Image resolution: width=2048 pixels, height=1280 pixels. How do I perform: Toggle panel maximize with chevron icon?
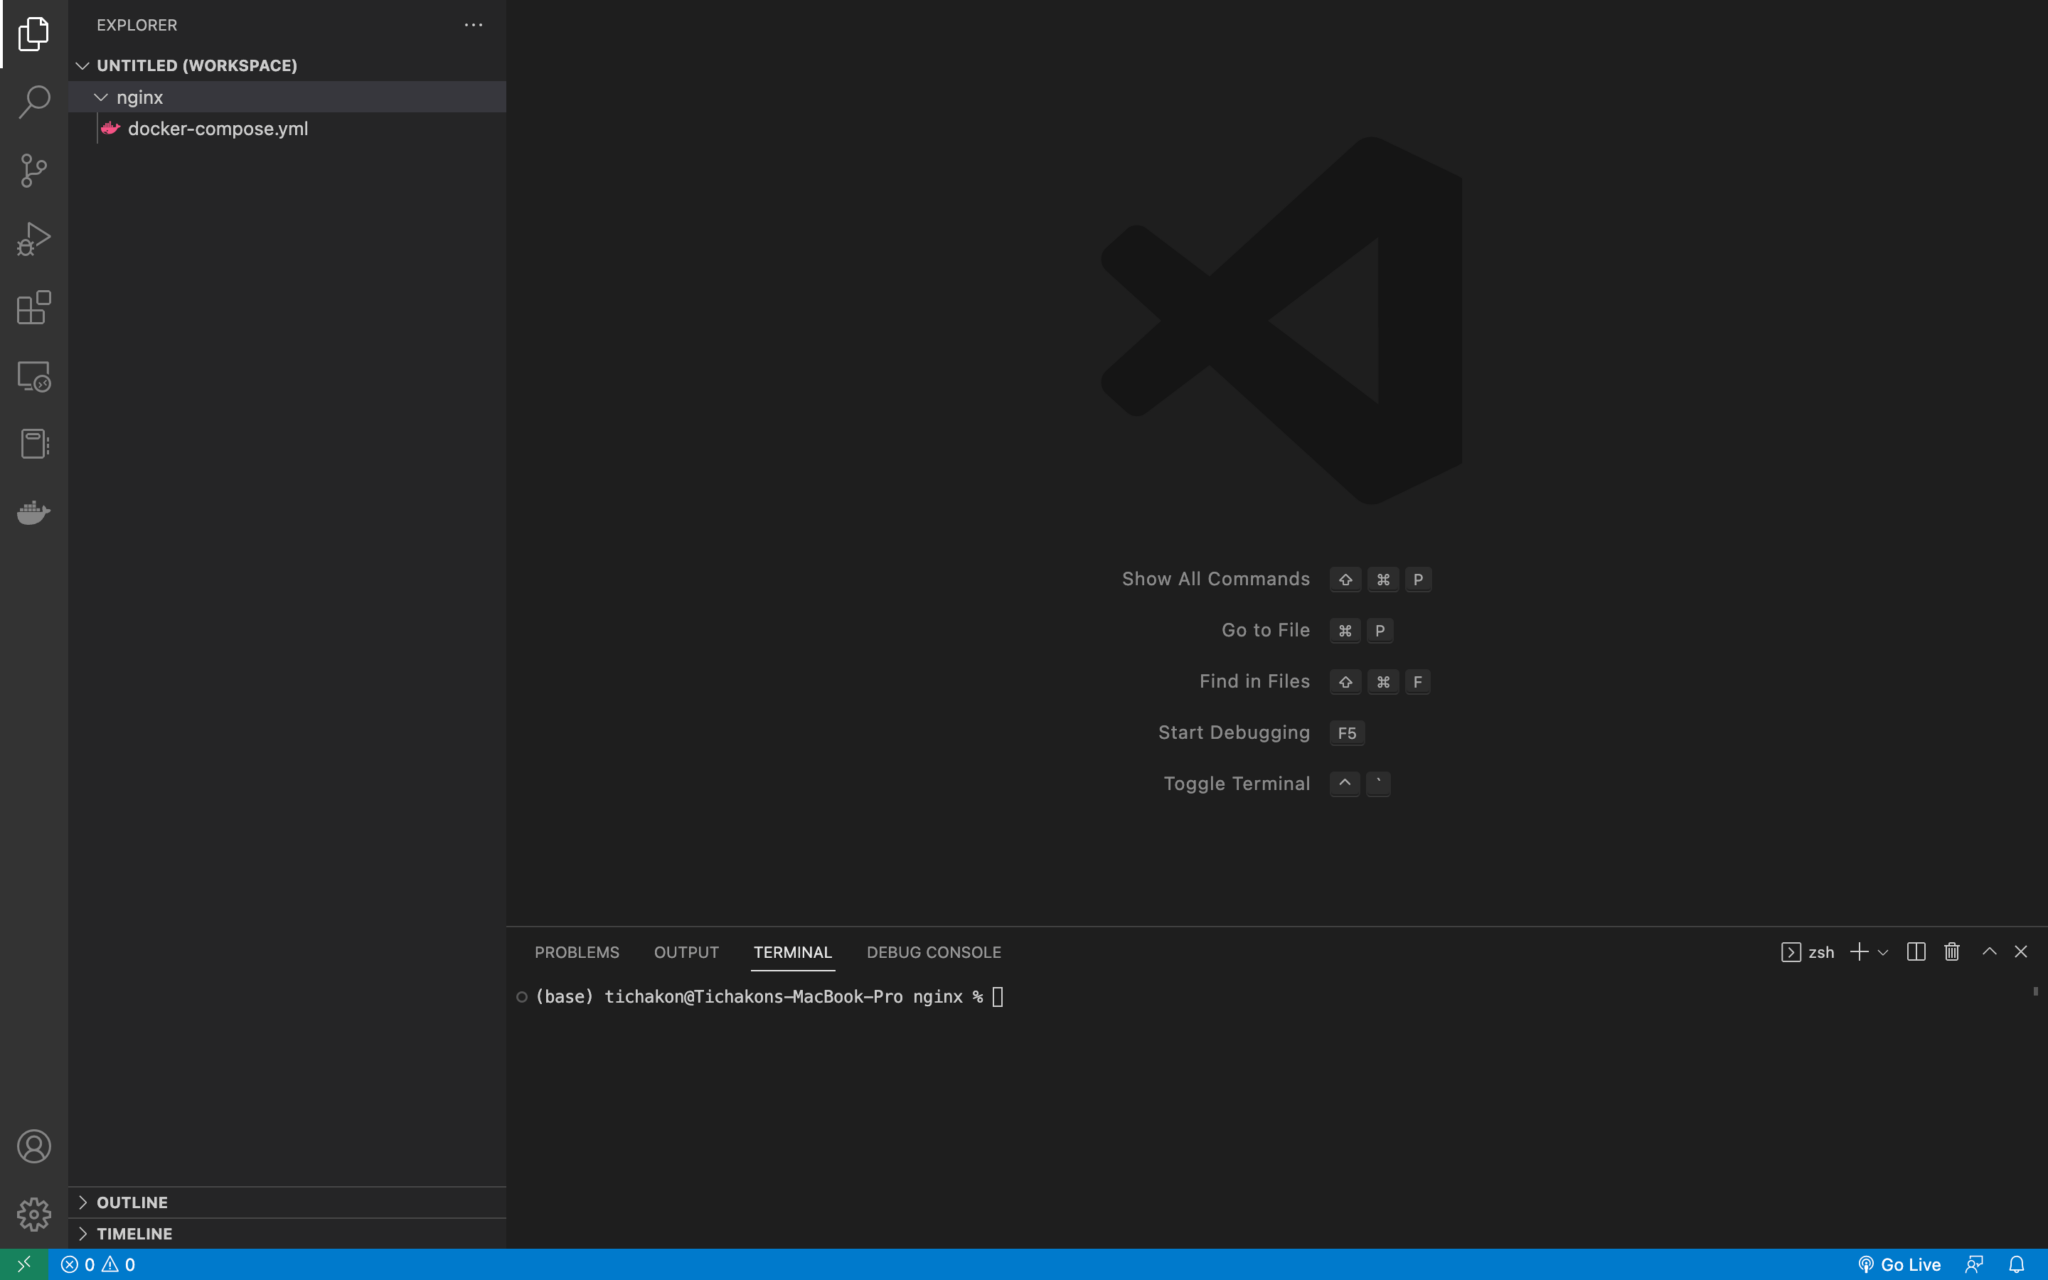tap(1987, 951)
